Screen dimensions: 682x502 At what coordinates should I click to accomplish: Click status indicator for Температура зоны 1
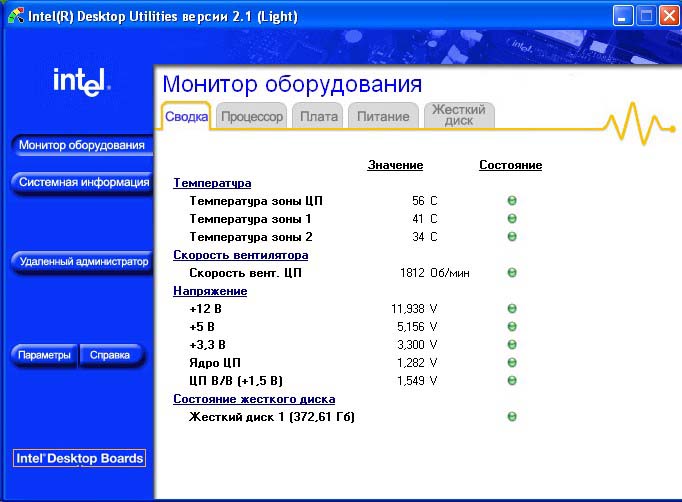[512, 218]
